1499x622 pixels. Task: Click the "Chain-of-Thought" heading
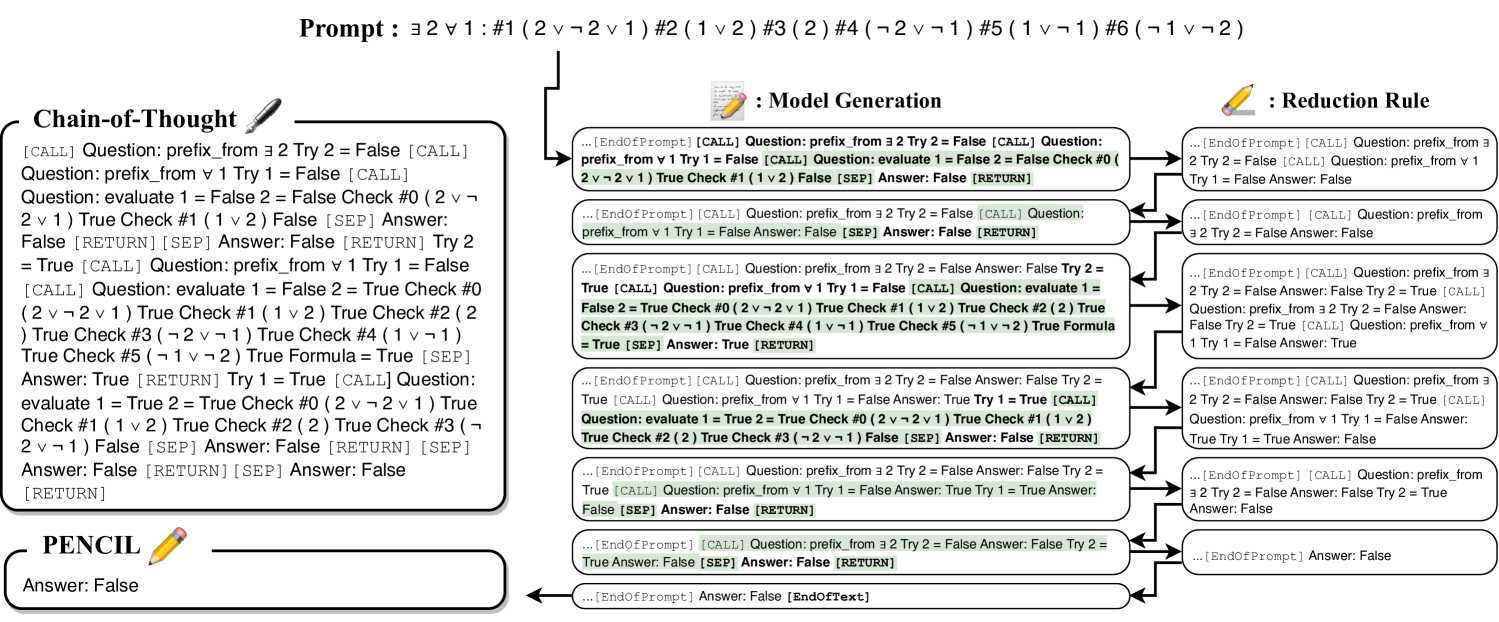pos(135,119)
